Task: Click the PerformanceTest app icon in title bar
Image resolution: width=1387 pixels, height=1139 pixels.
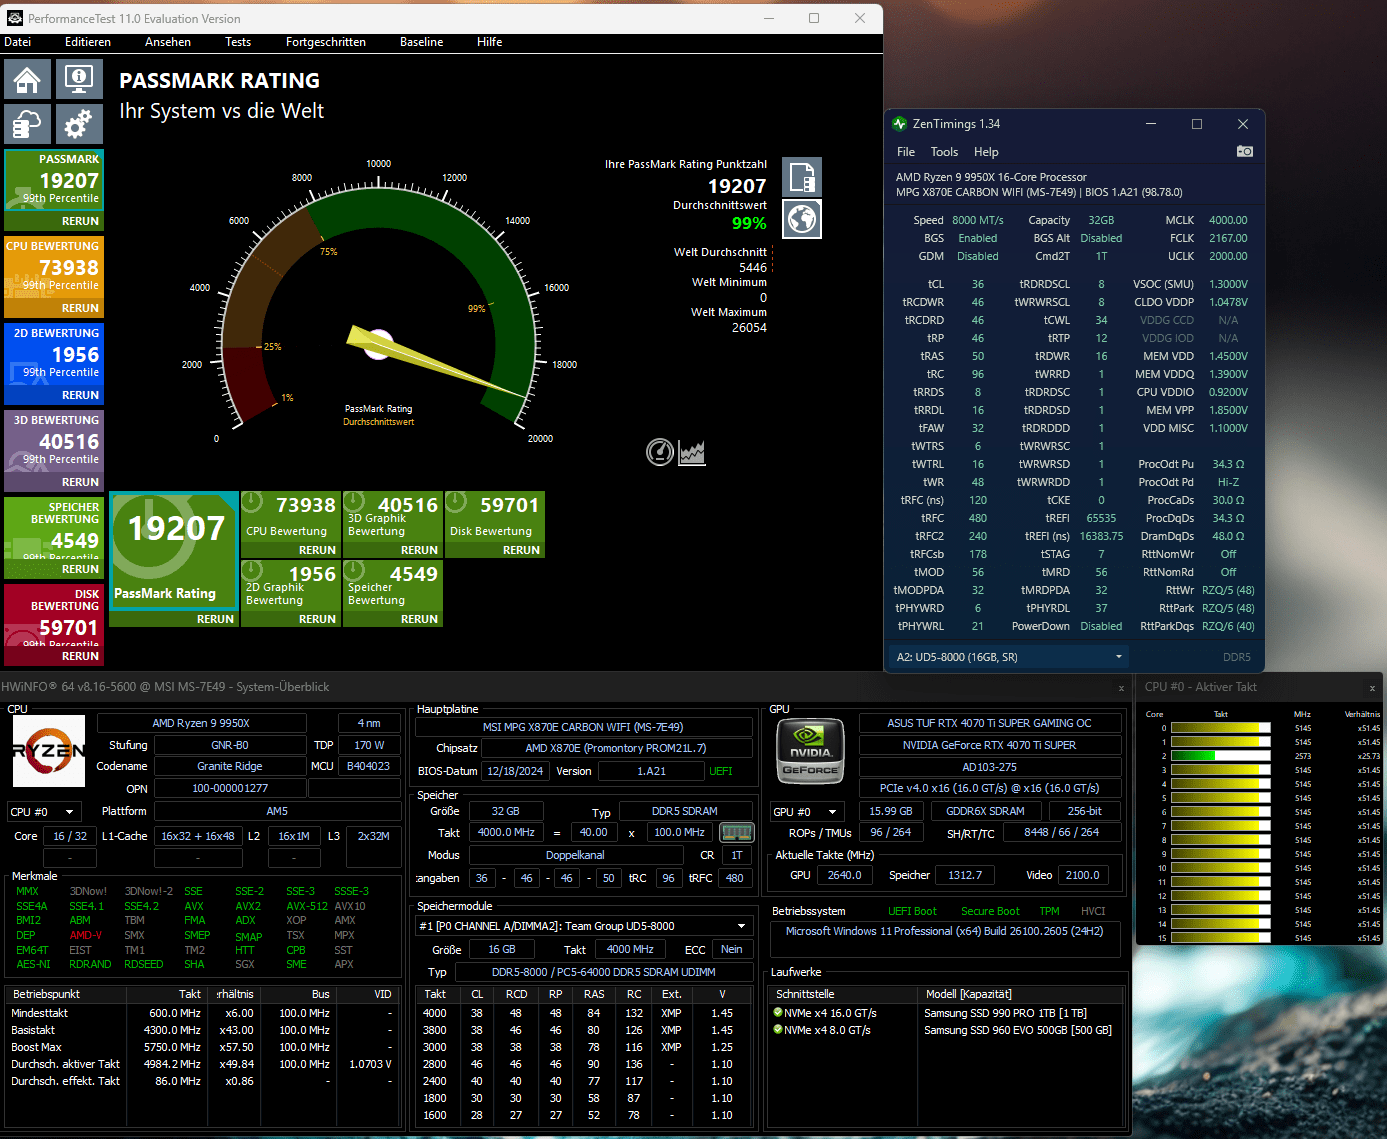Action: pyautogui.click(x=14, y=18)
